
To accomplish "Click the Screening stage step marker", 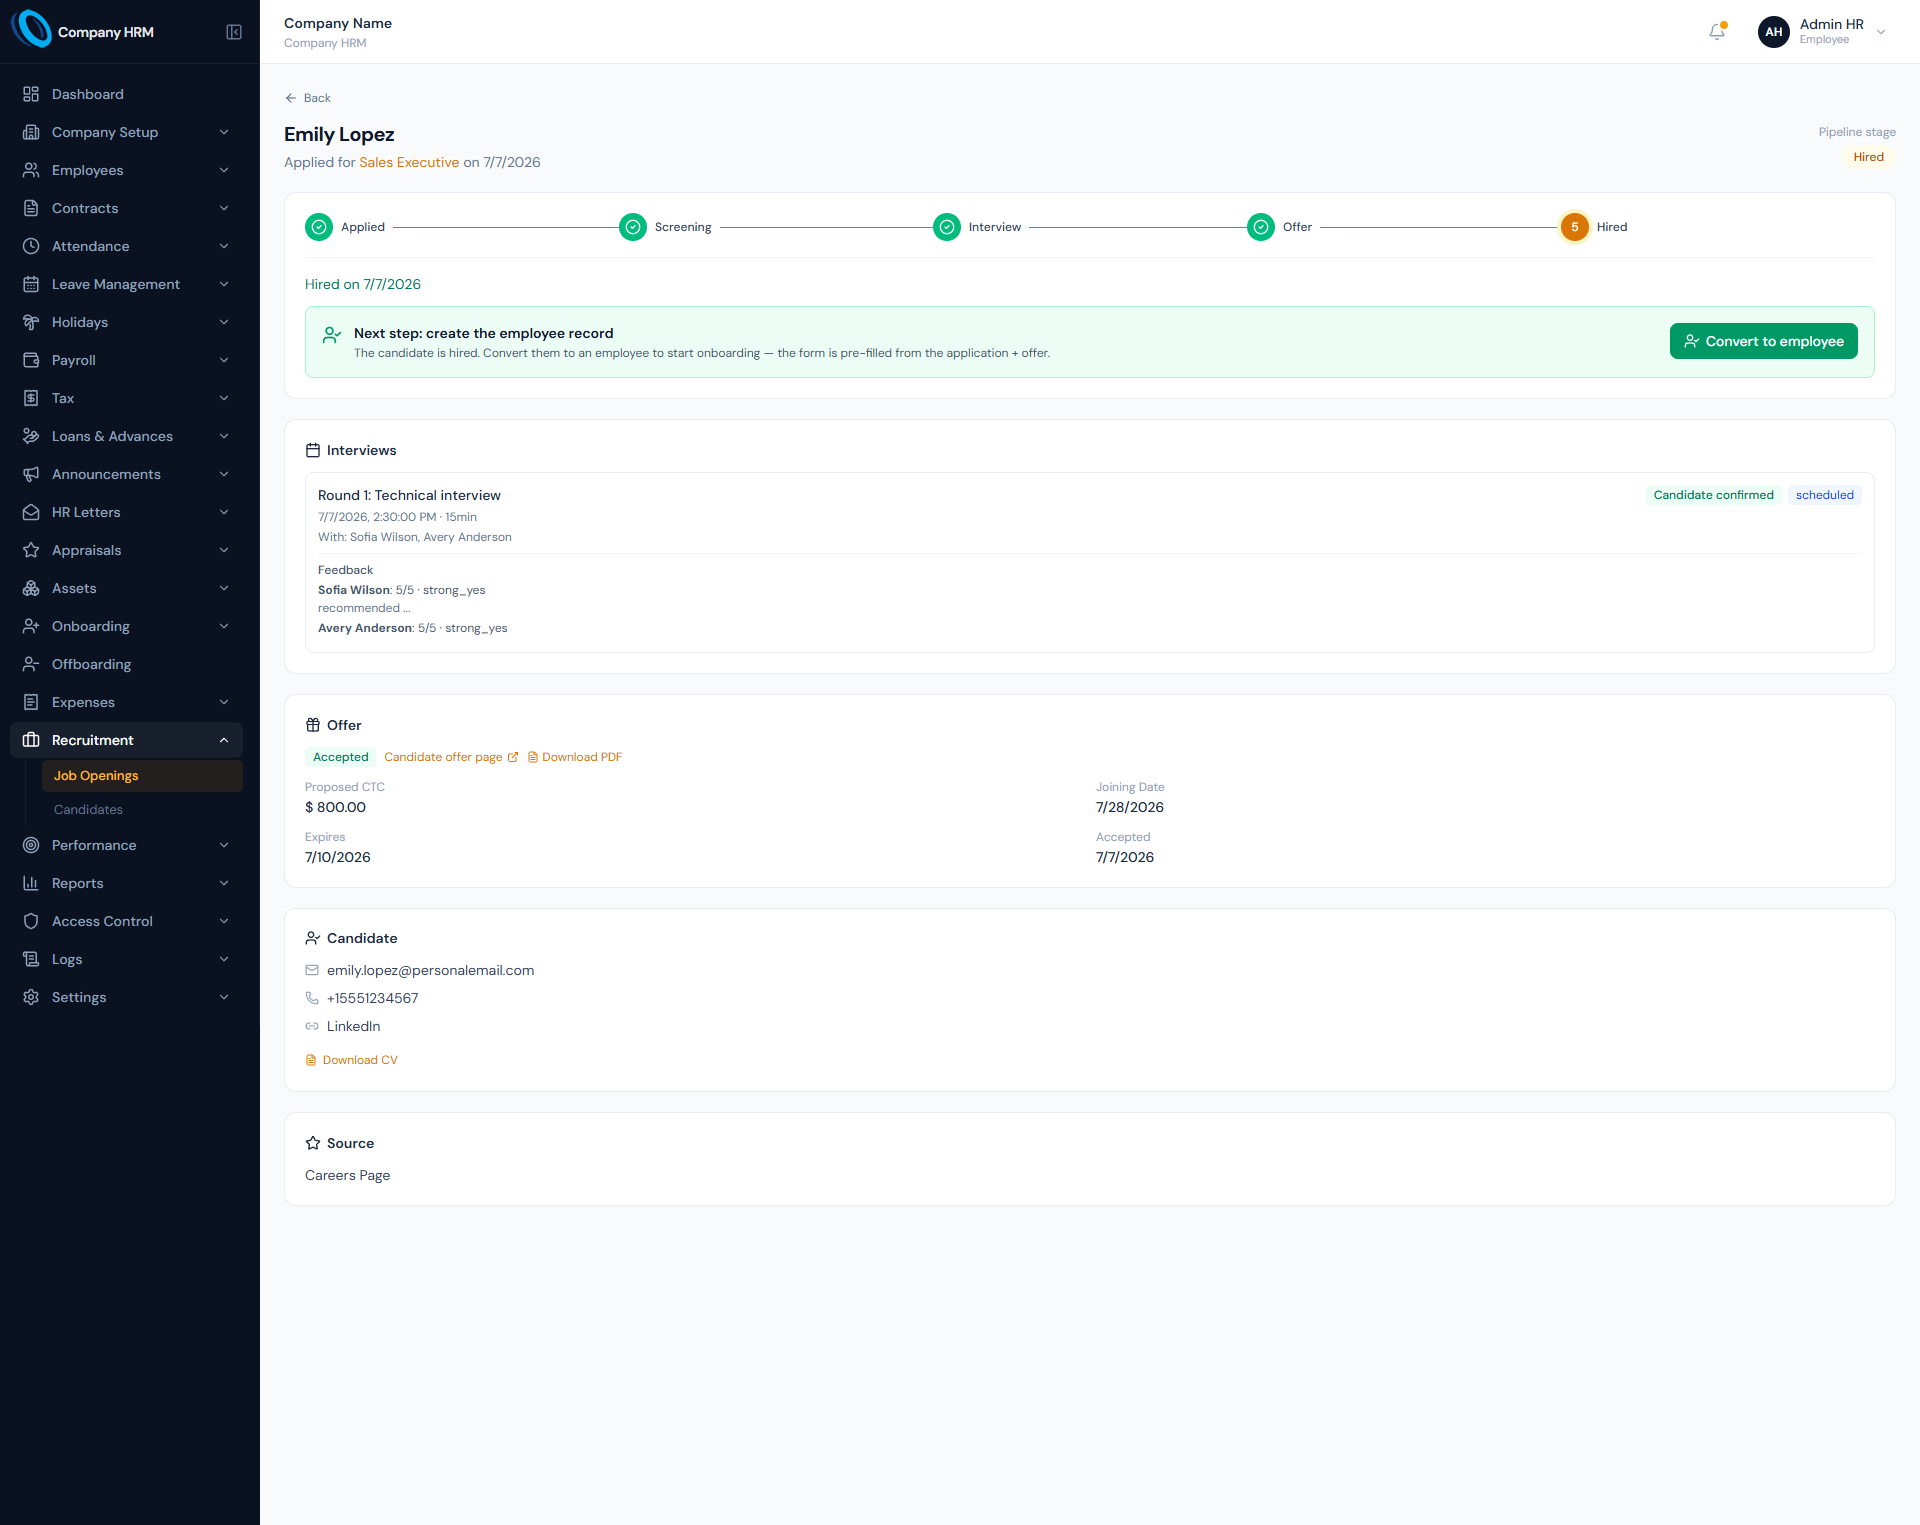I will (633, 227).
